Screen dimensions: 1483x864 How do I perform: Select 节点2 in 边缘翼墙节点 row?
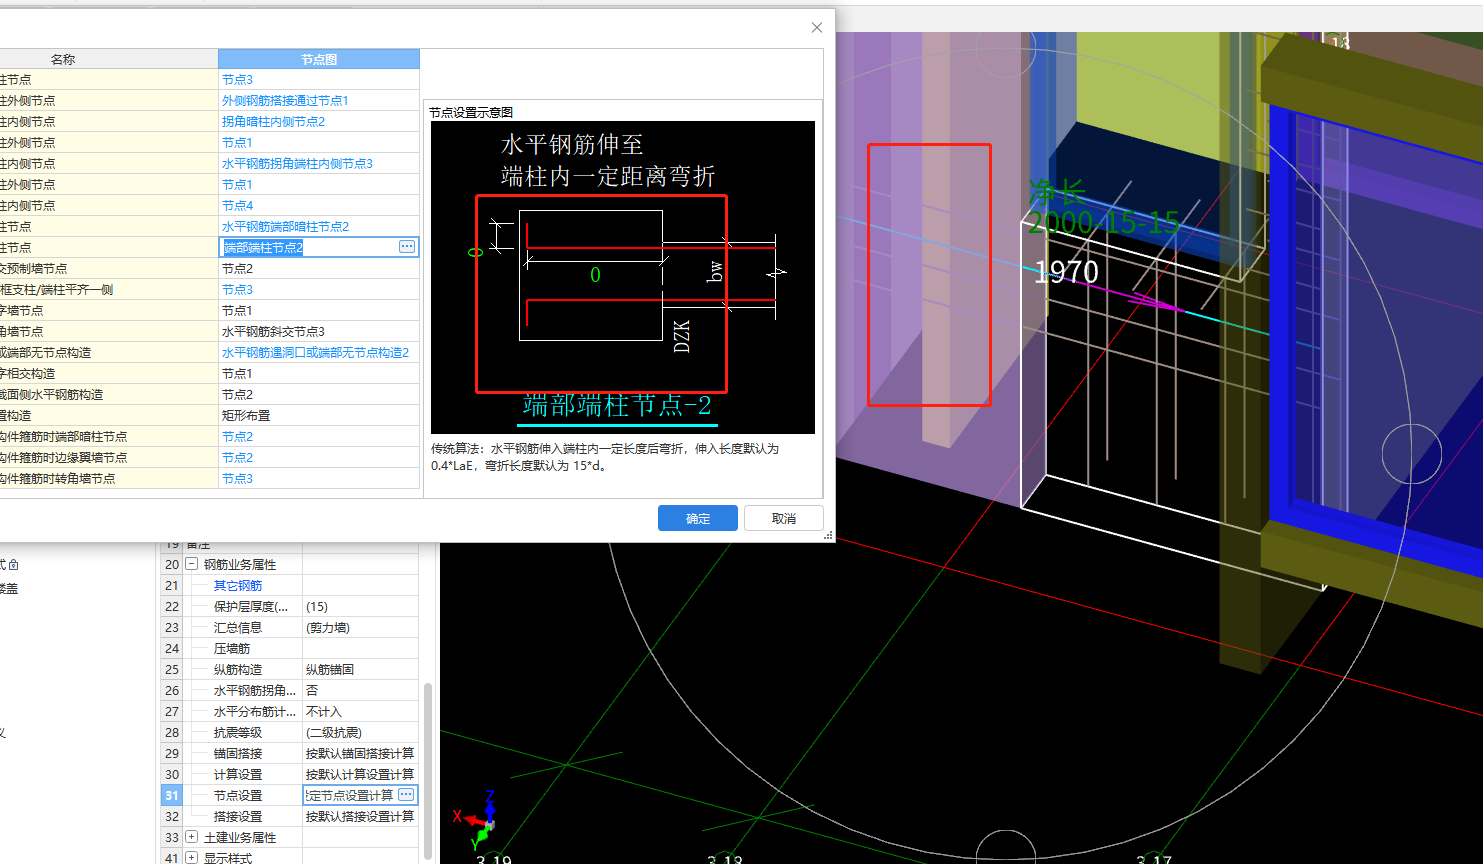319,458
